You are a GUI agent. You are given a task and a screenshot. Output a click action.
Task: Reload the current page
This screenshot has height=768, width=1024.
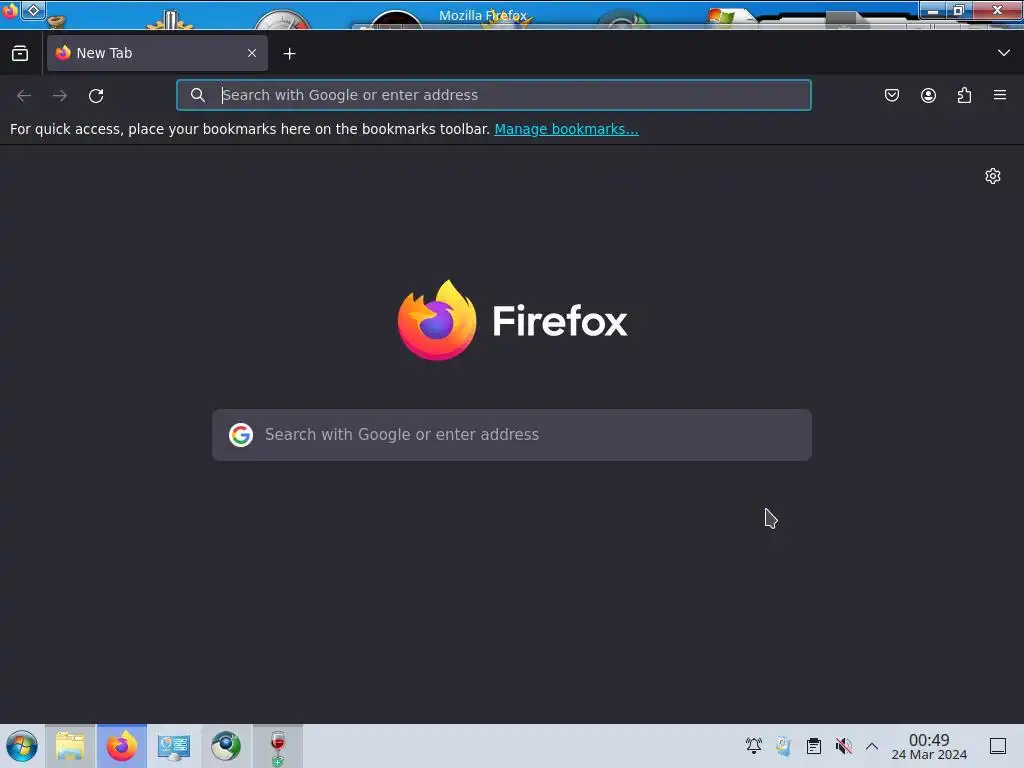pyautogui.click(x=96, y=95)
